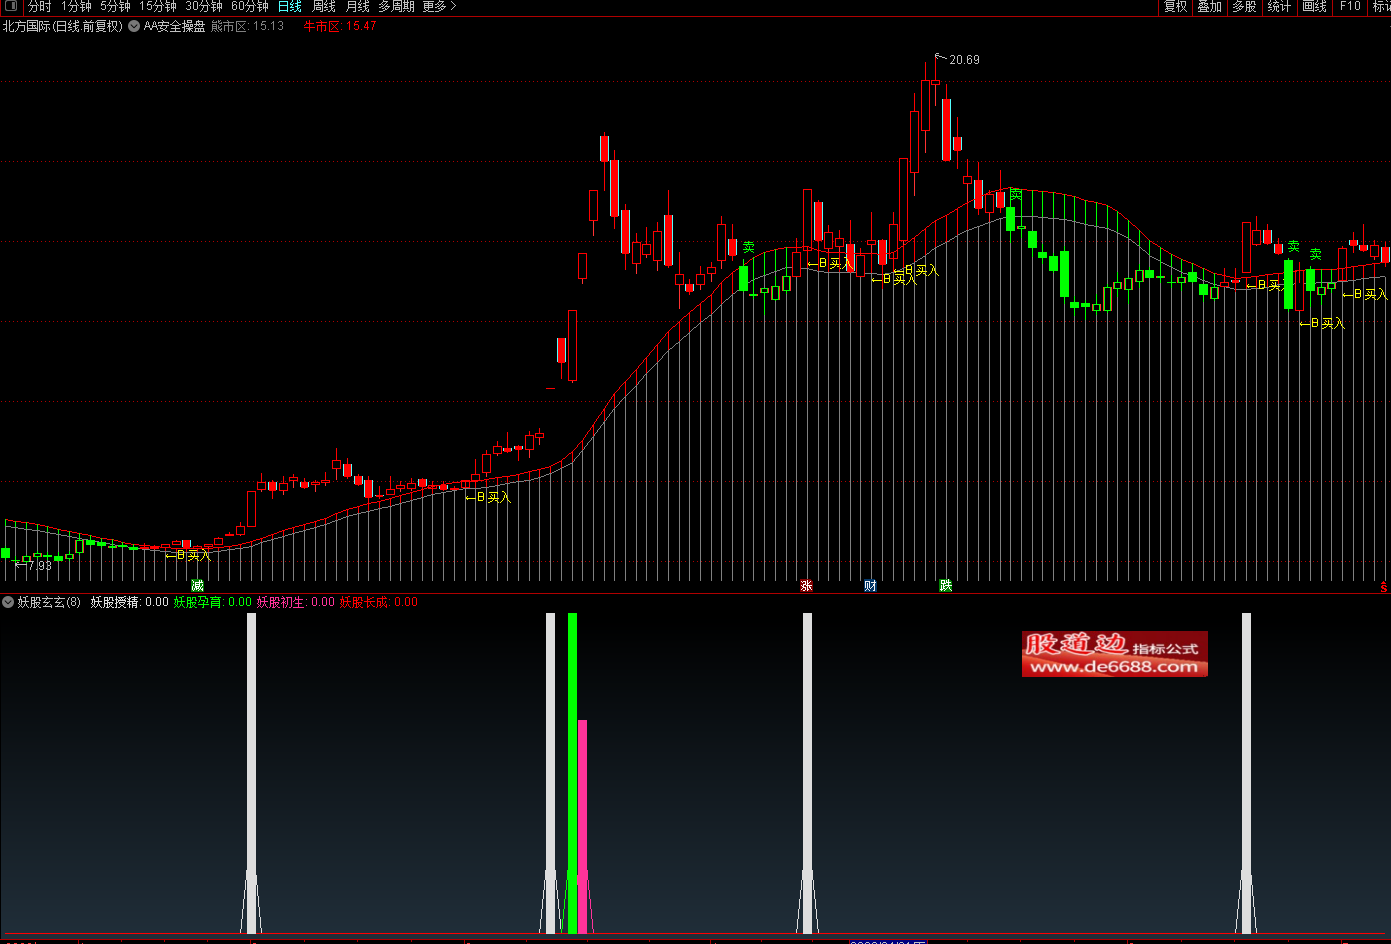Screen dimensions: 1391x944
Task: Click the gudaobian watermark logo
Action: (1114, 654)
